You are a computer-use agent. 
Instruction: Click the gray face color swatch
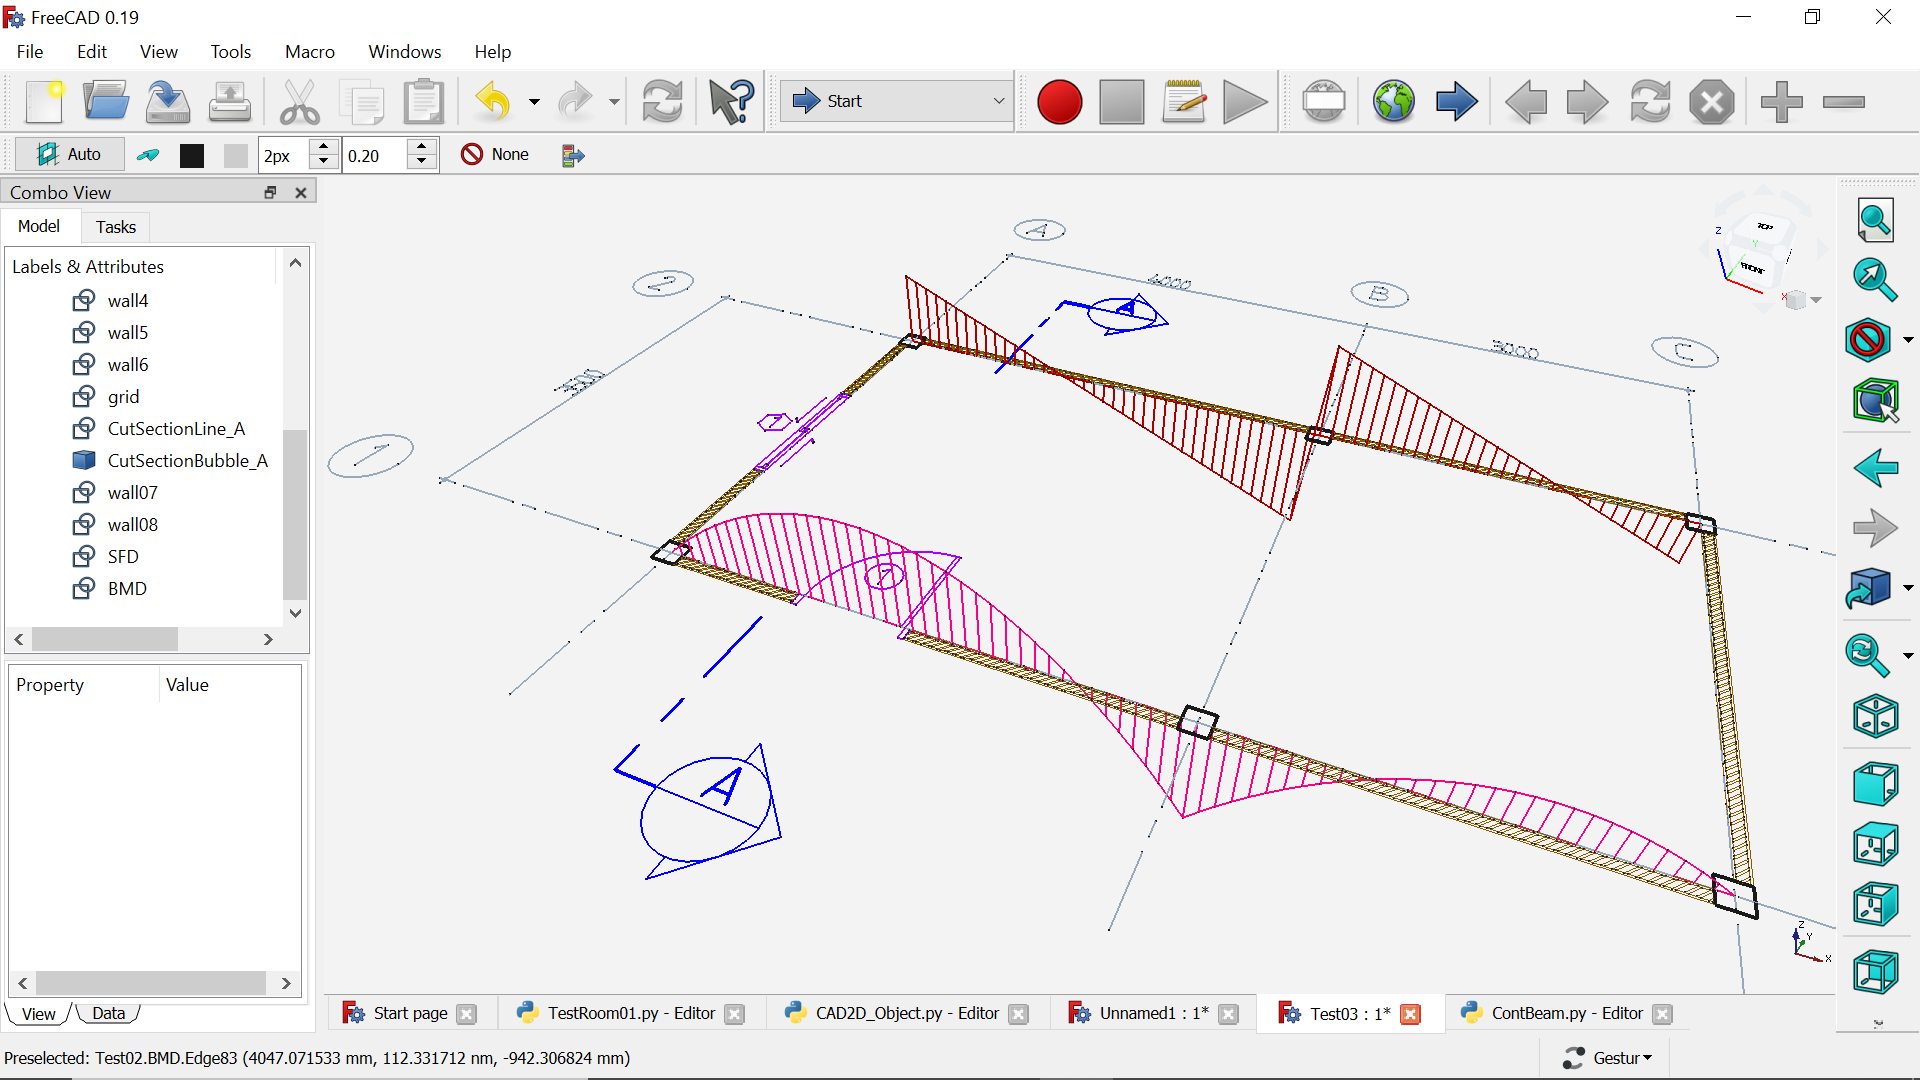click(x=235, y=155)
